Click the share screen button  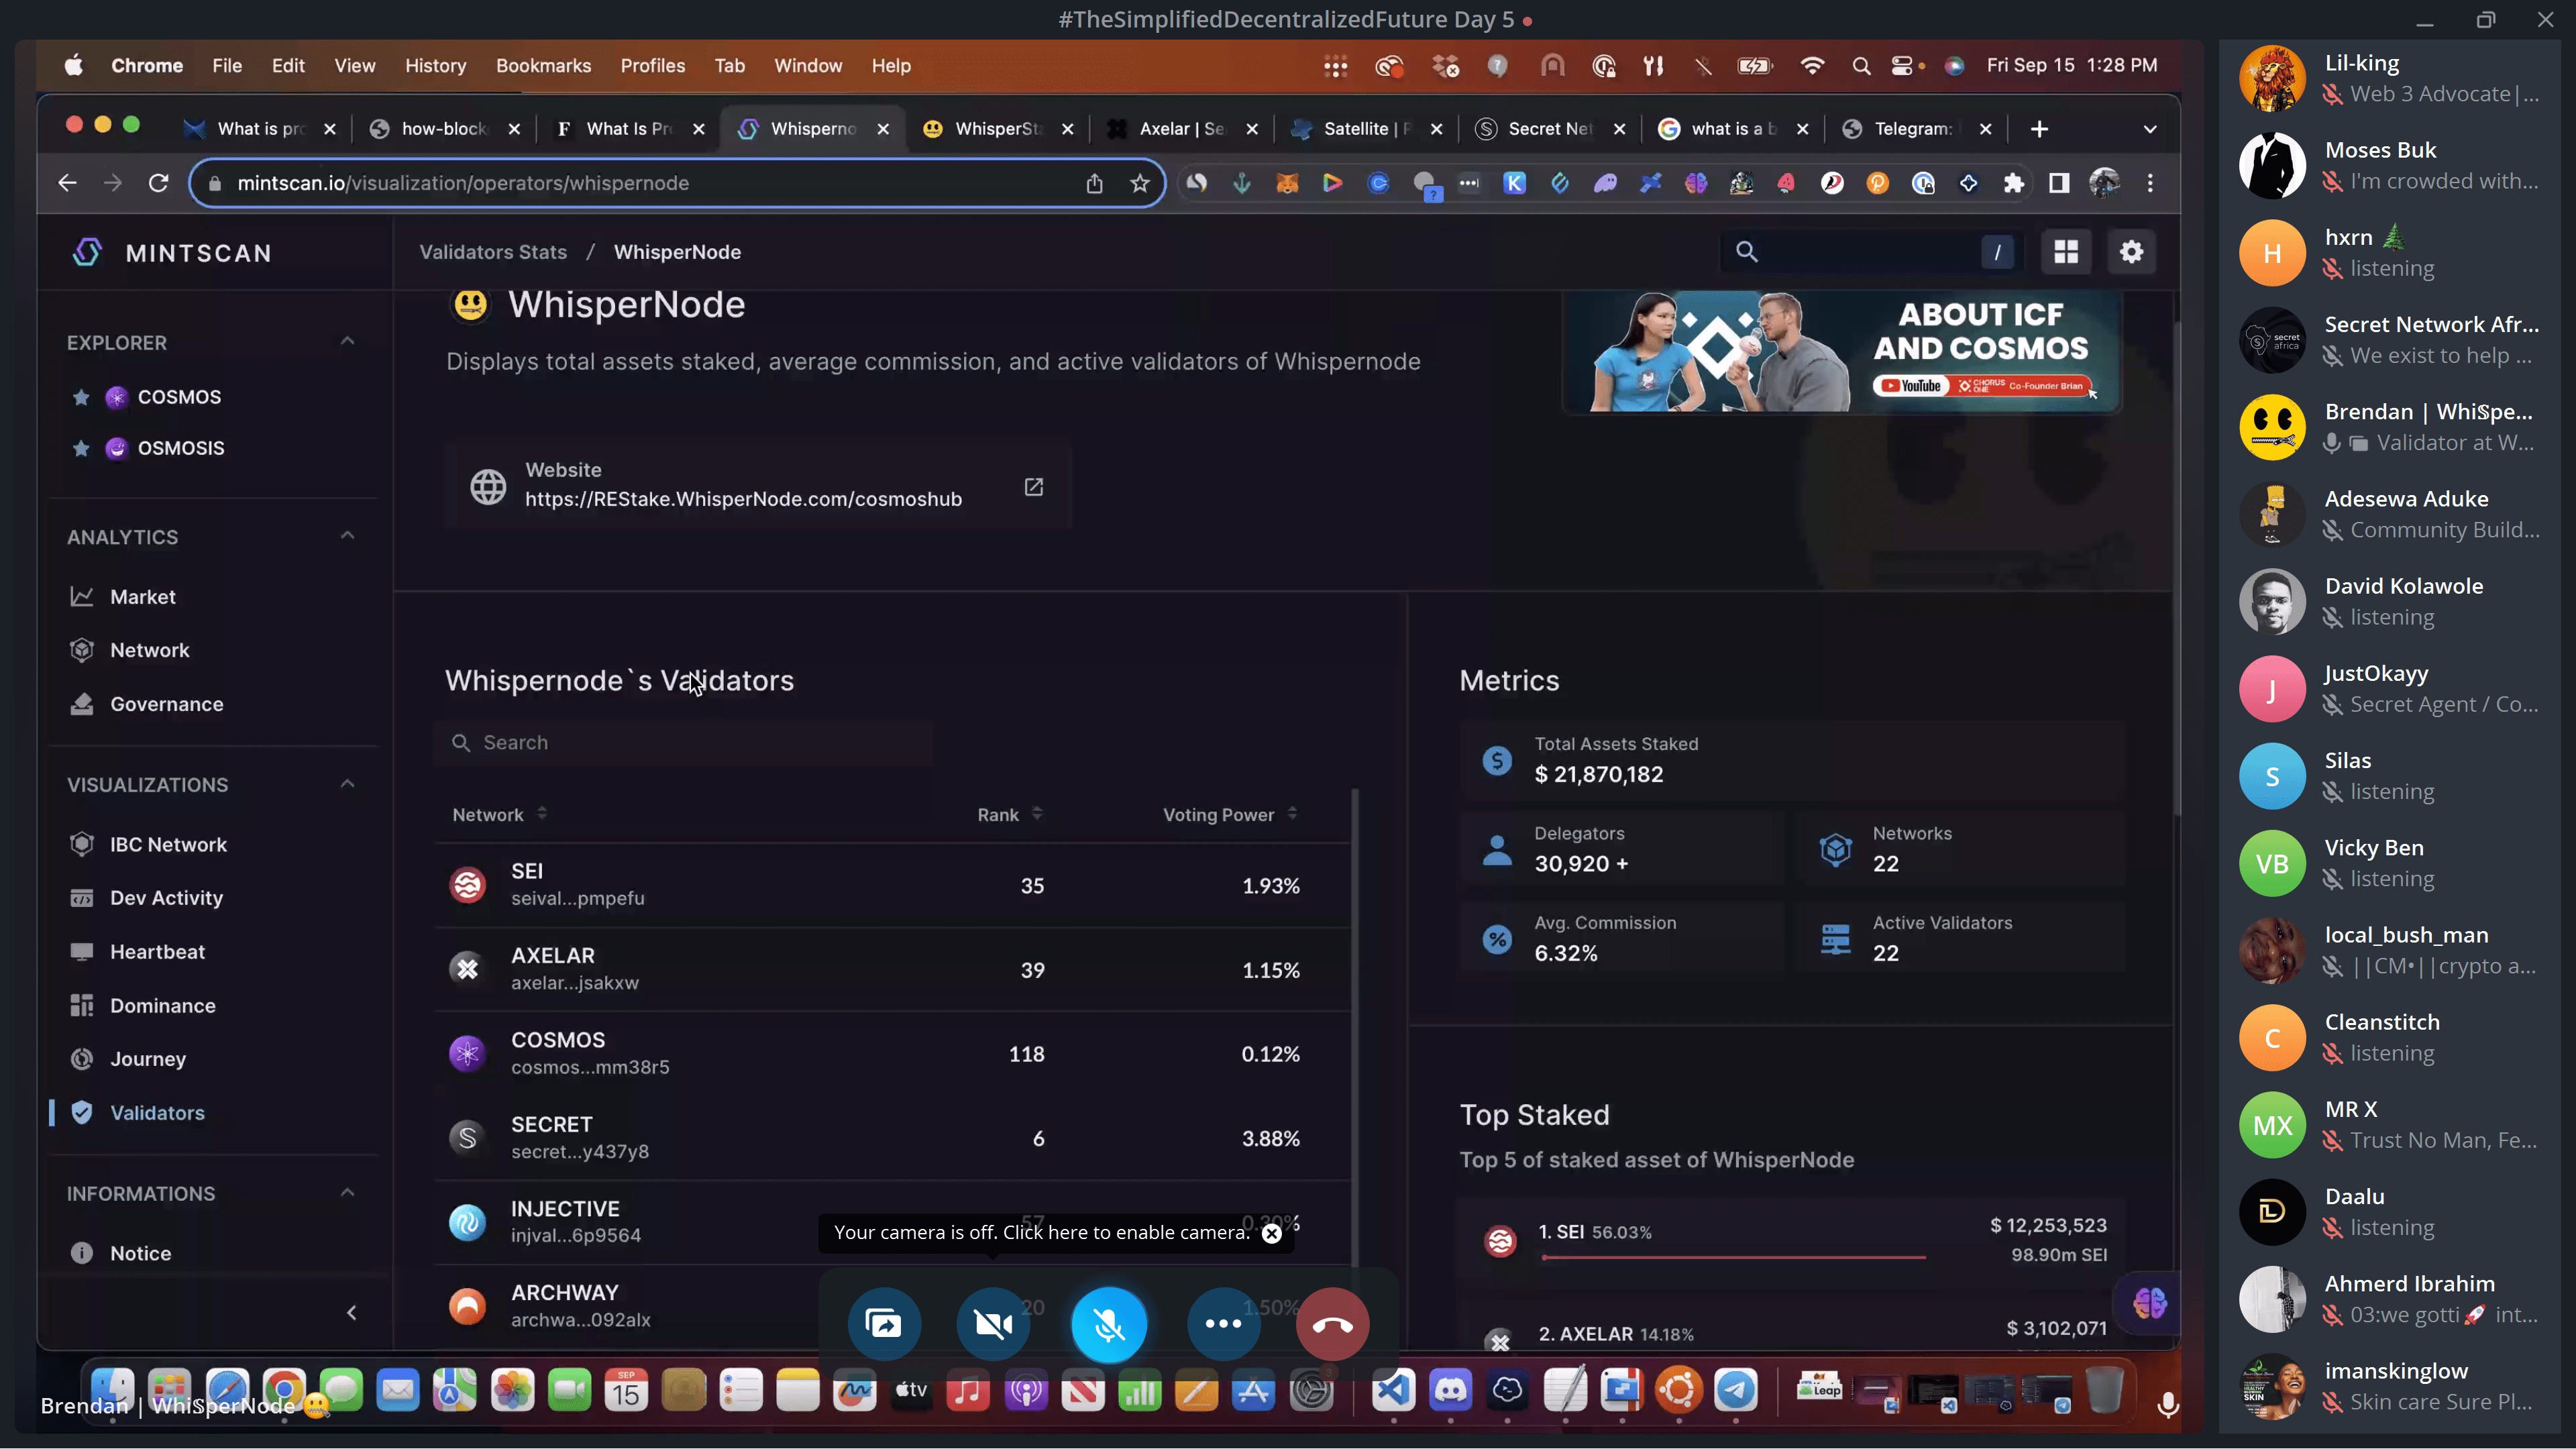pyautogui.click(x=883, y=1324)
